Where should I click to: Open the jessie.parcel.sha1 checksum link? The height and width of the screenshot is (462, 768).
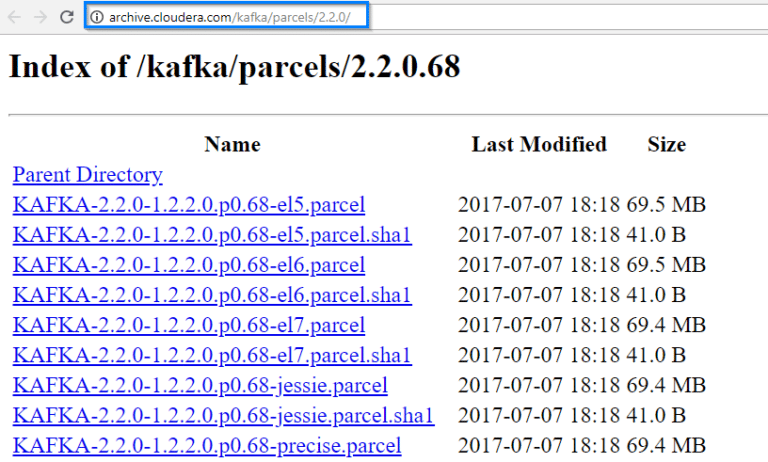pos(223,415)
